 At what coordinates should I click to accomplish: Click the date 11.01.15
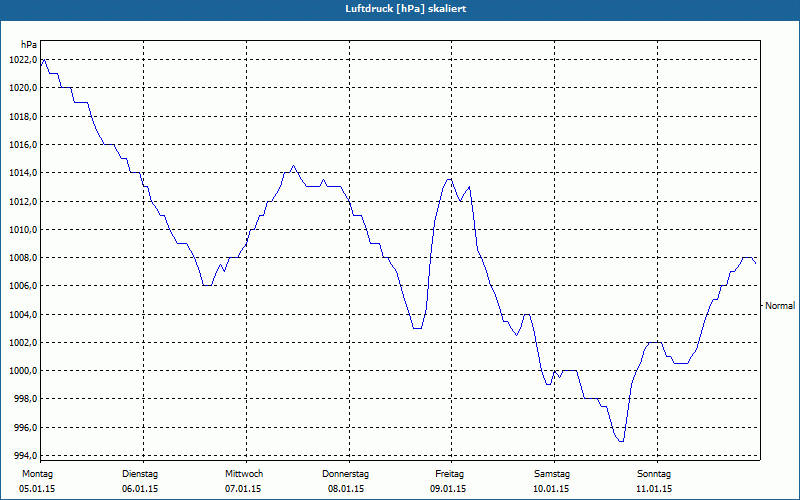654,489
